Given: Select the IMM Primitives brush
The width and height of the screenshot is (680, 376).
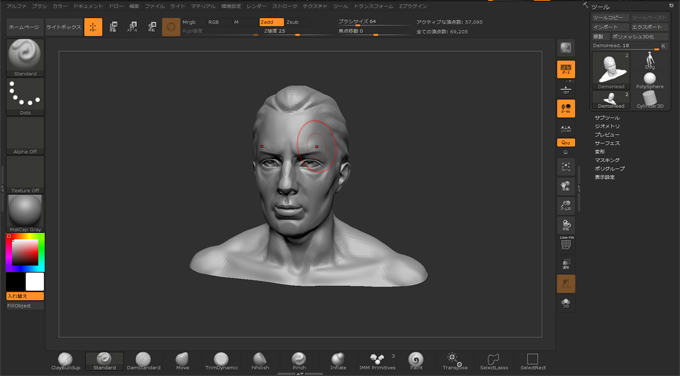Looking at the screenshot, I should 377,361.
